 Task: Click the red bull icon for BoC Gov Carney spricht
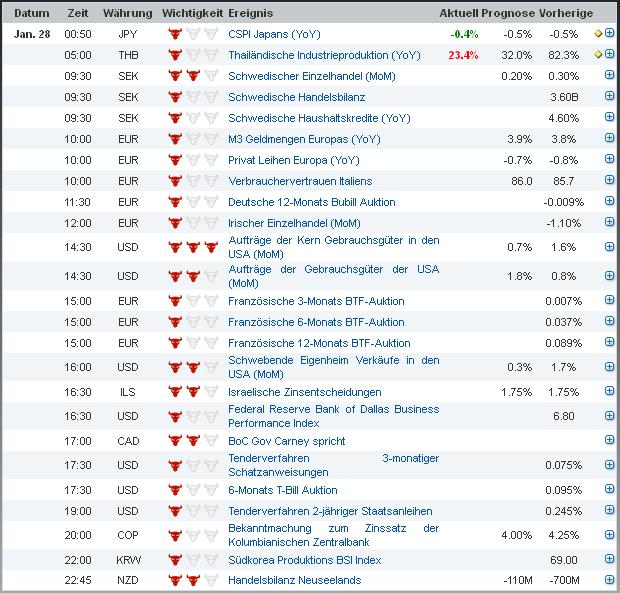tap(175, 441)
